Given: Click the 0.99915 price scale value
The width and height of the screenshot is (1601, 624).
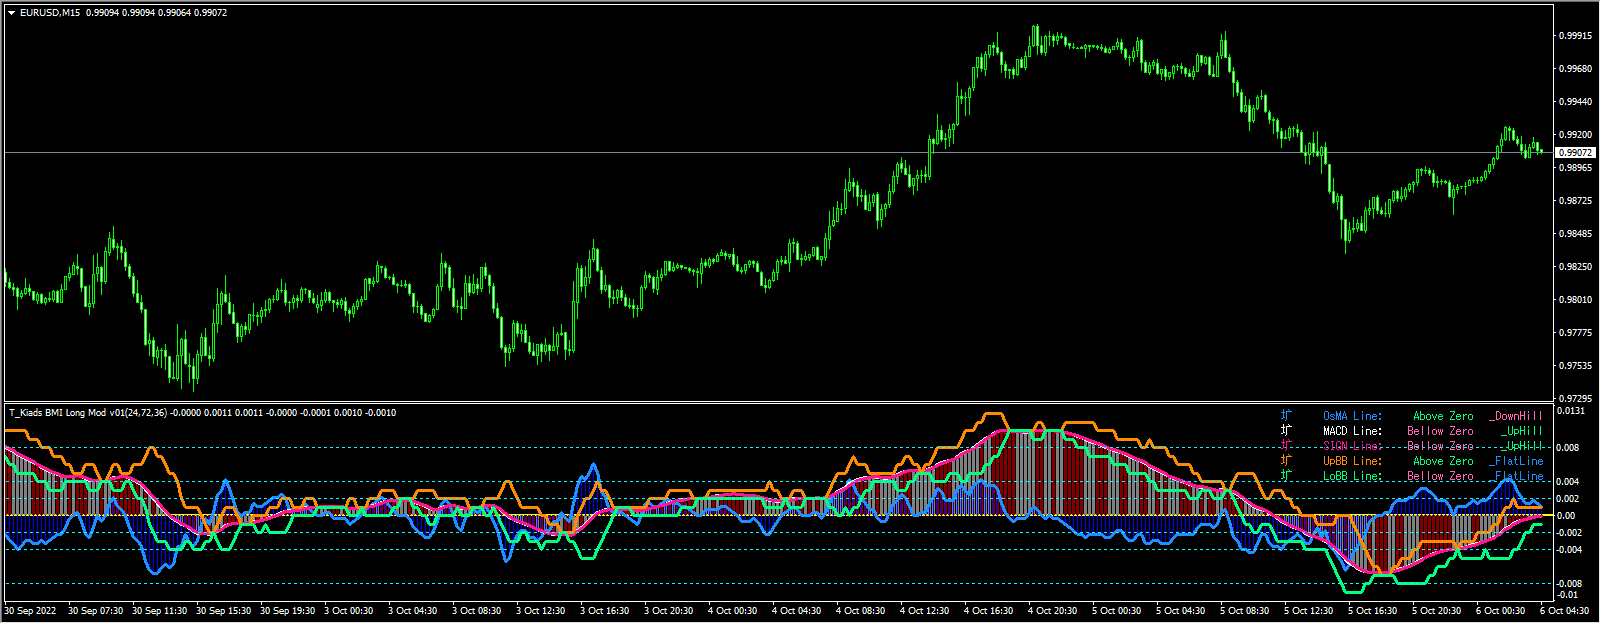Looking at the screenshot, I should [x=1575, y=36].
